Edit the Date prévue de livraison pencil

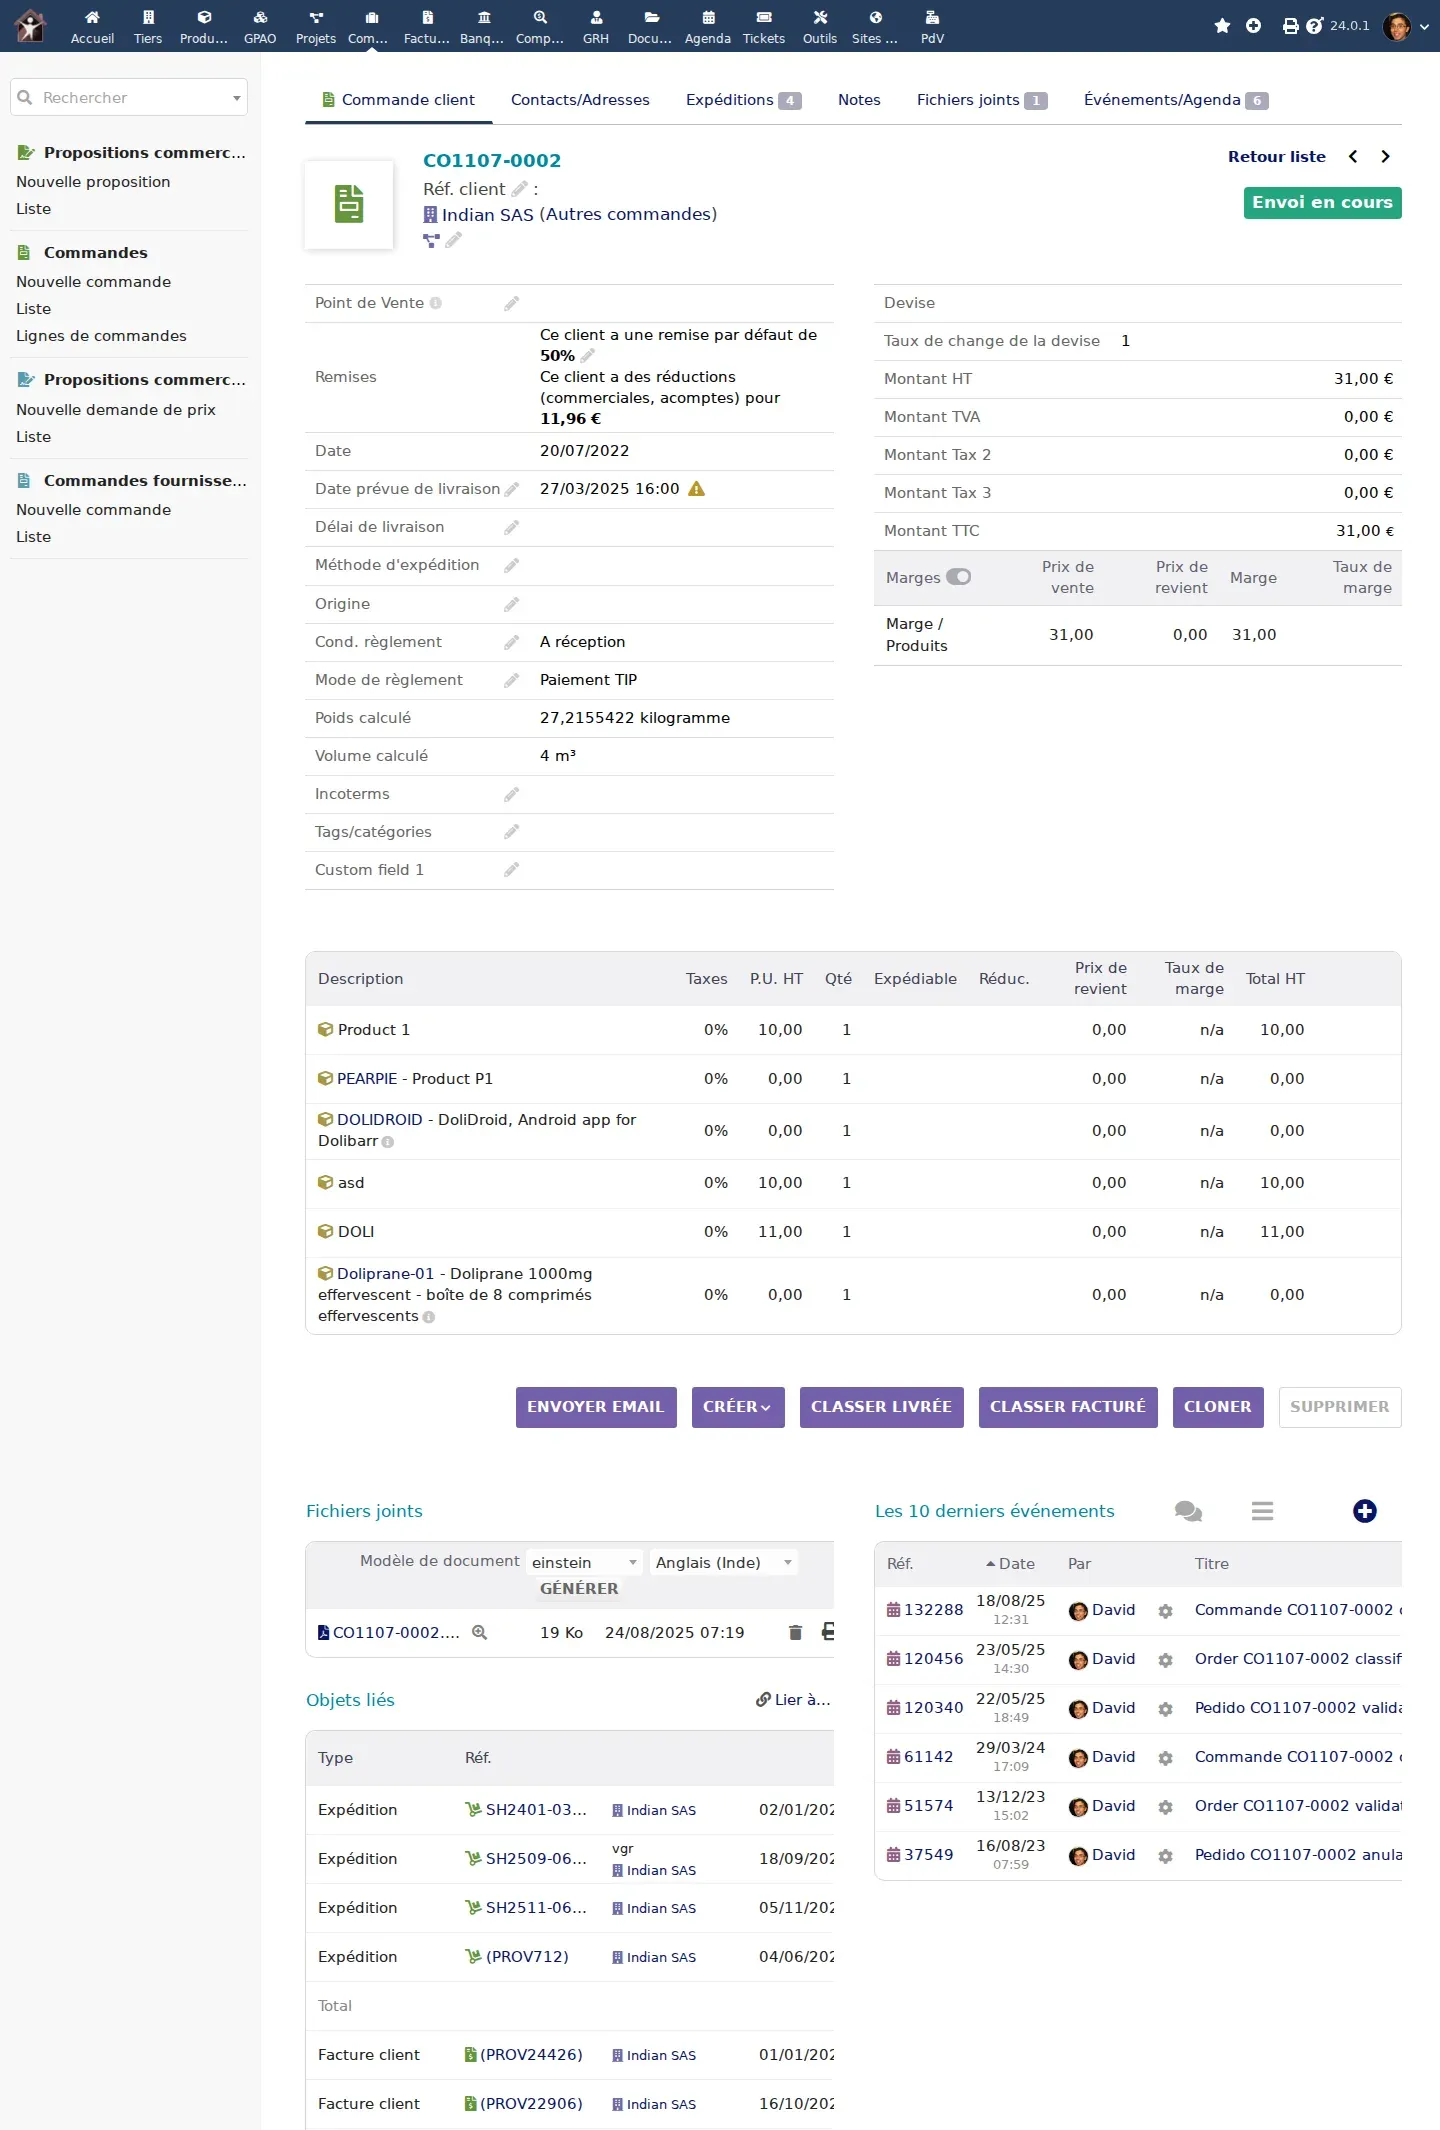point(512,489)
